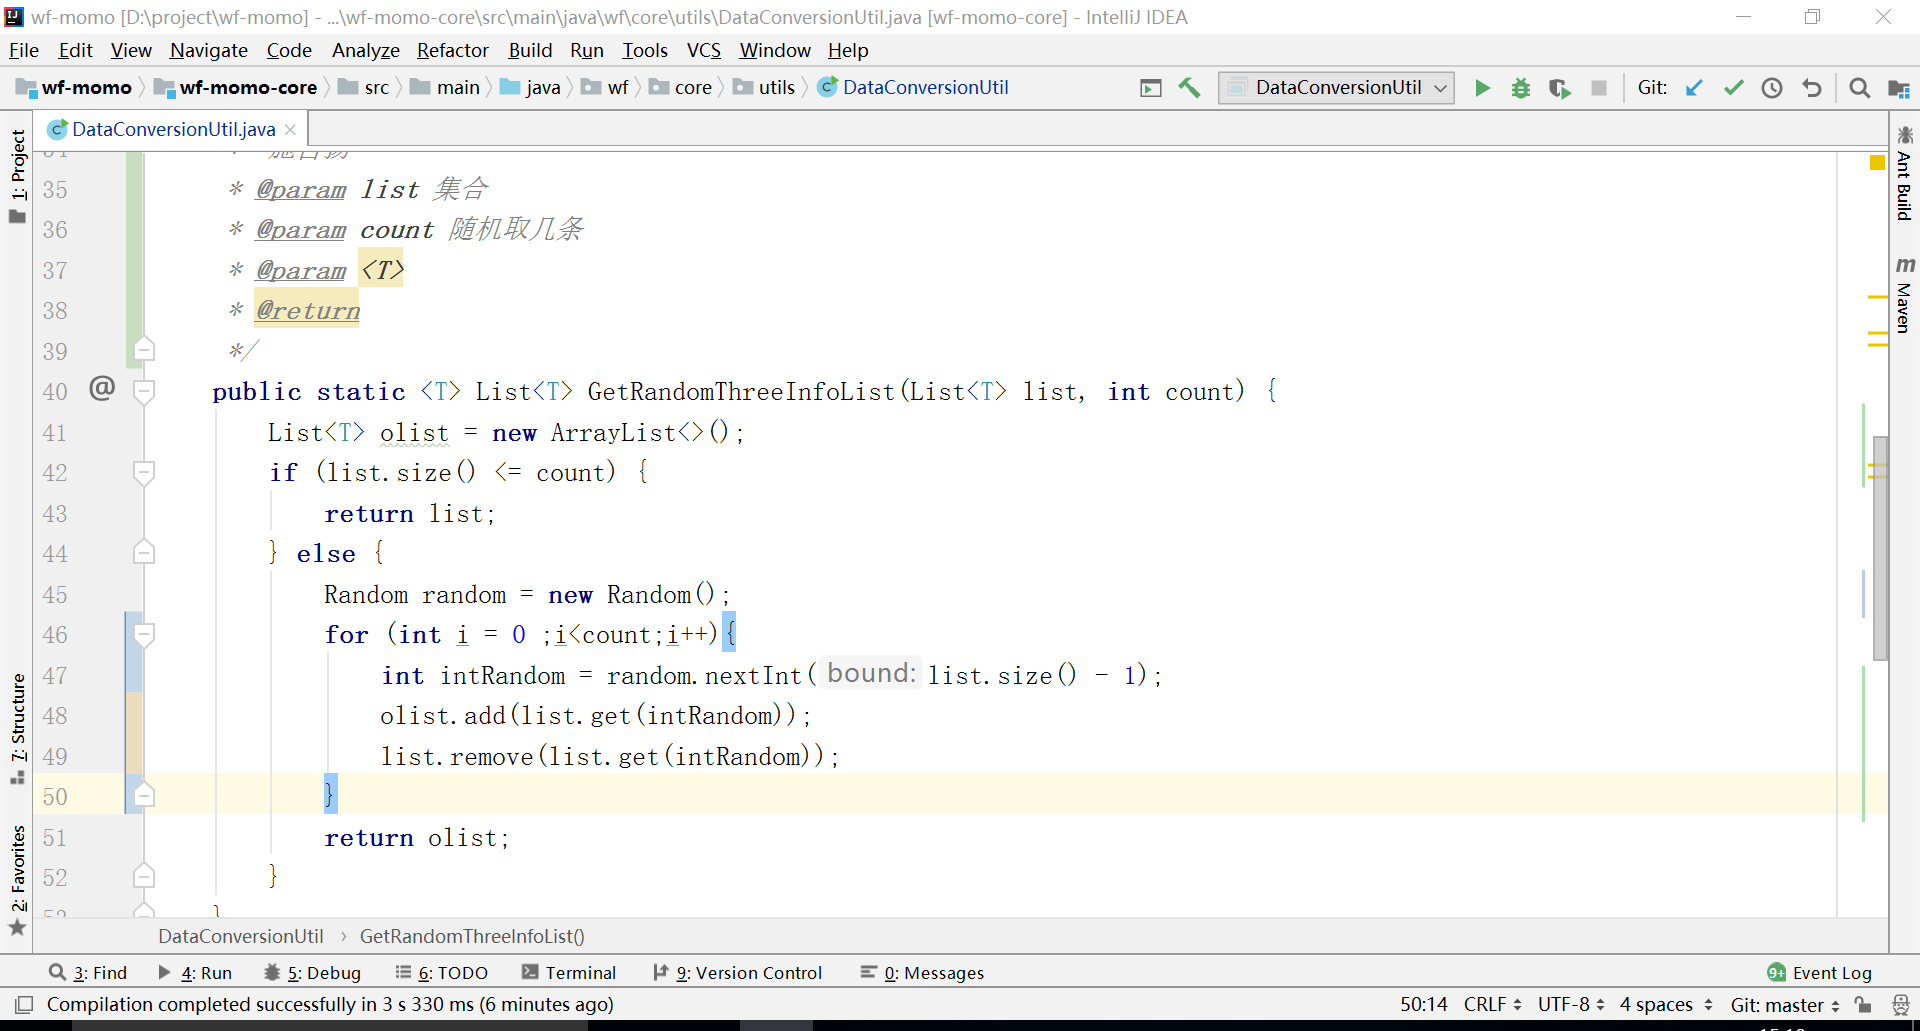This screenshot has width=1920, height=1031.
Task: Run with Coverage using the shield icon
Action: (1560, 88)
